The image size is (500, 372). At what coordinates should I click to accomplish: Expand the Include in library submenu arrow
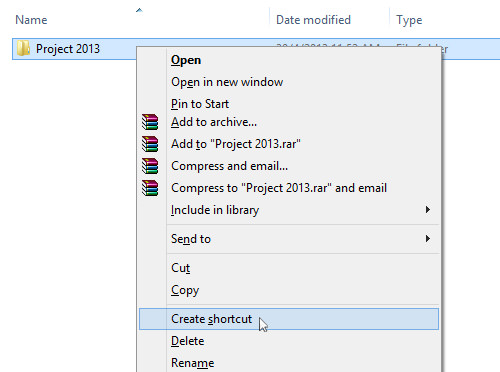(x=428, y=210)
